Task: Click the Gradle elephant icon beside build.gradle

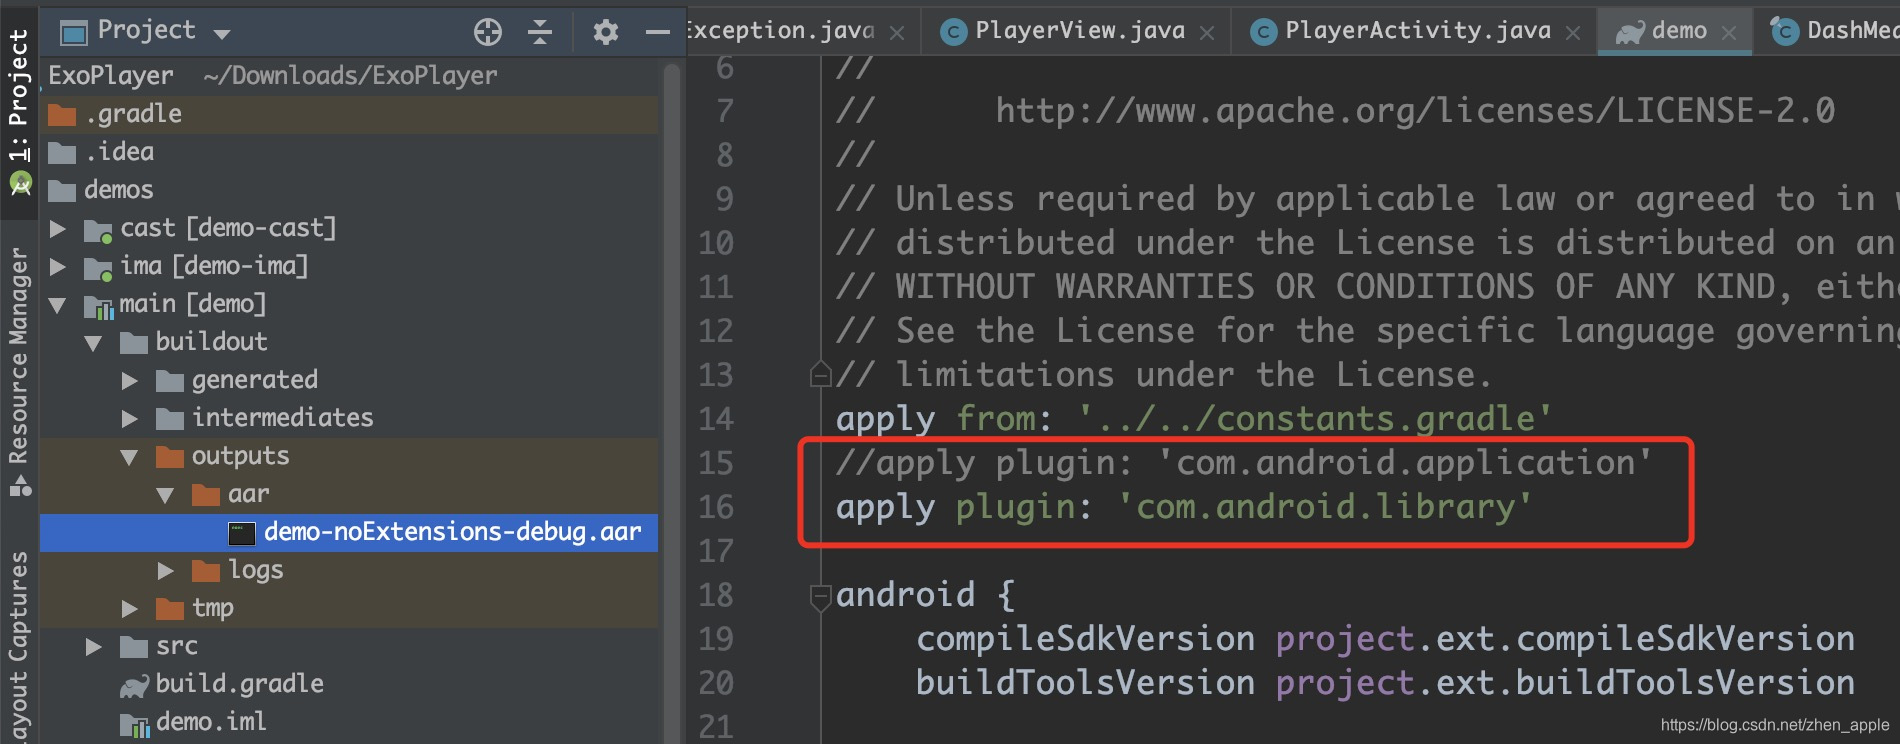Action: tap(134, 686)
